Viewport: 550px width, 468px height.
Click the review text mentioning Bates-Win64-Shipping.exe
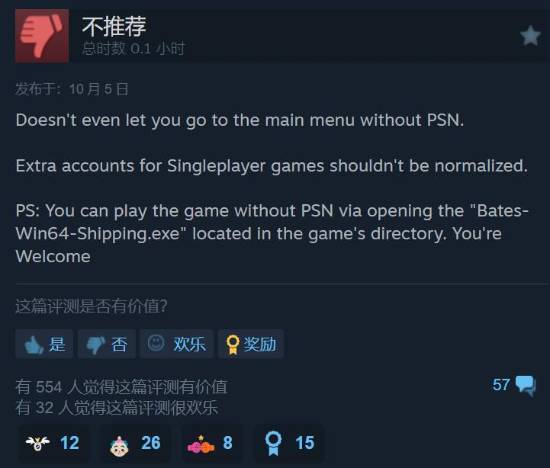point(272,234)
